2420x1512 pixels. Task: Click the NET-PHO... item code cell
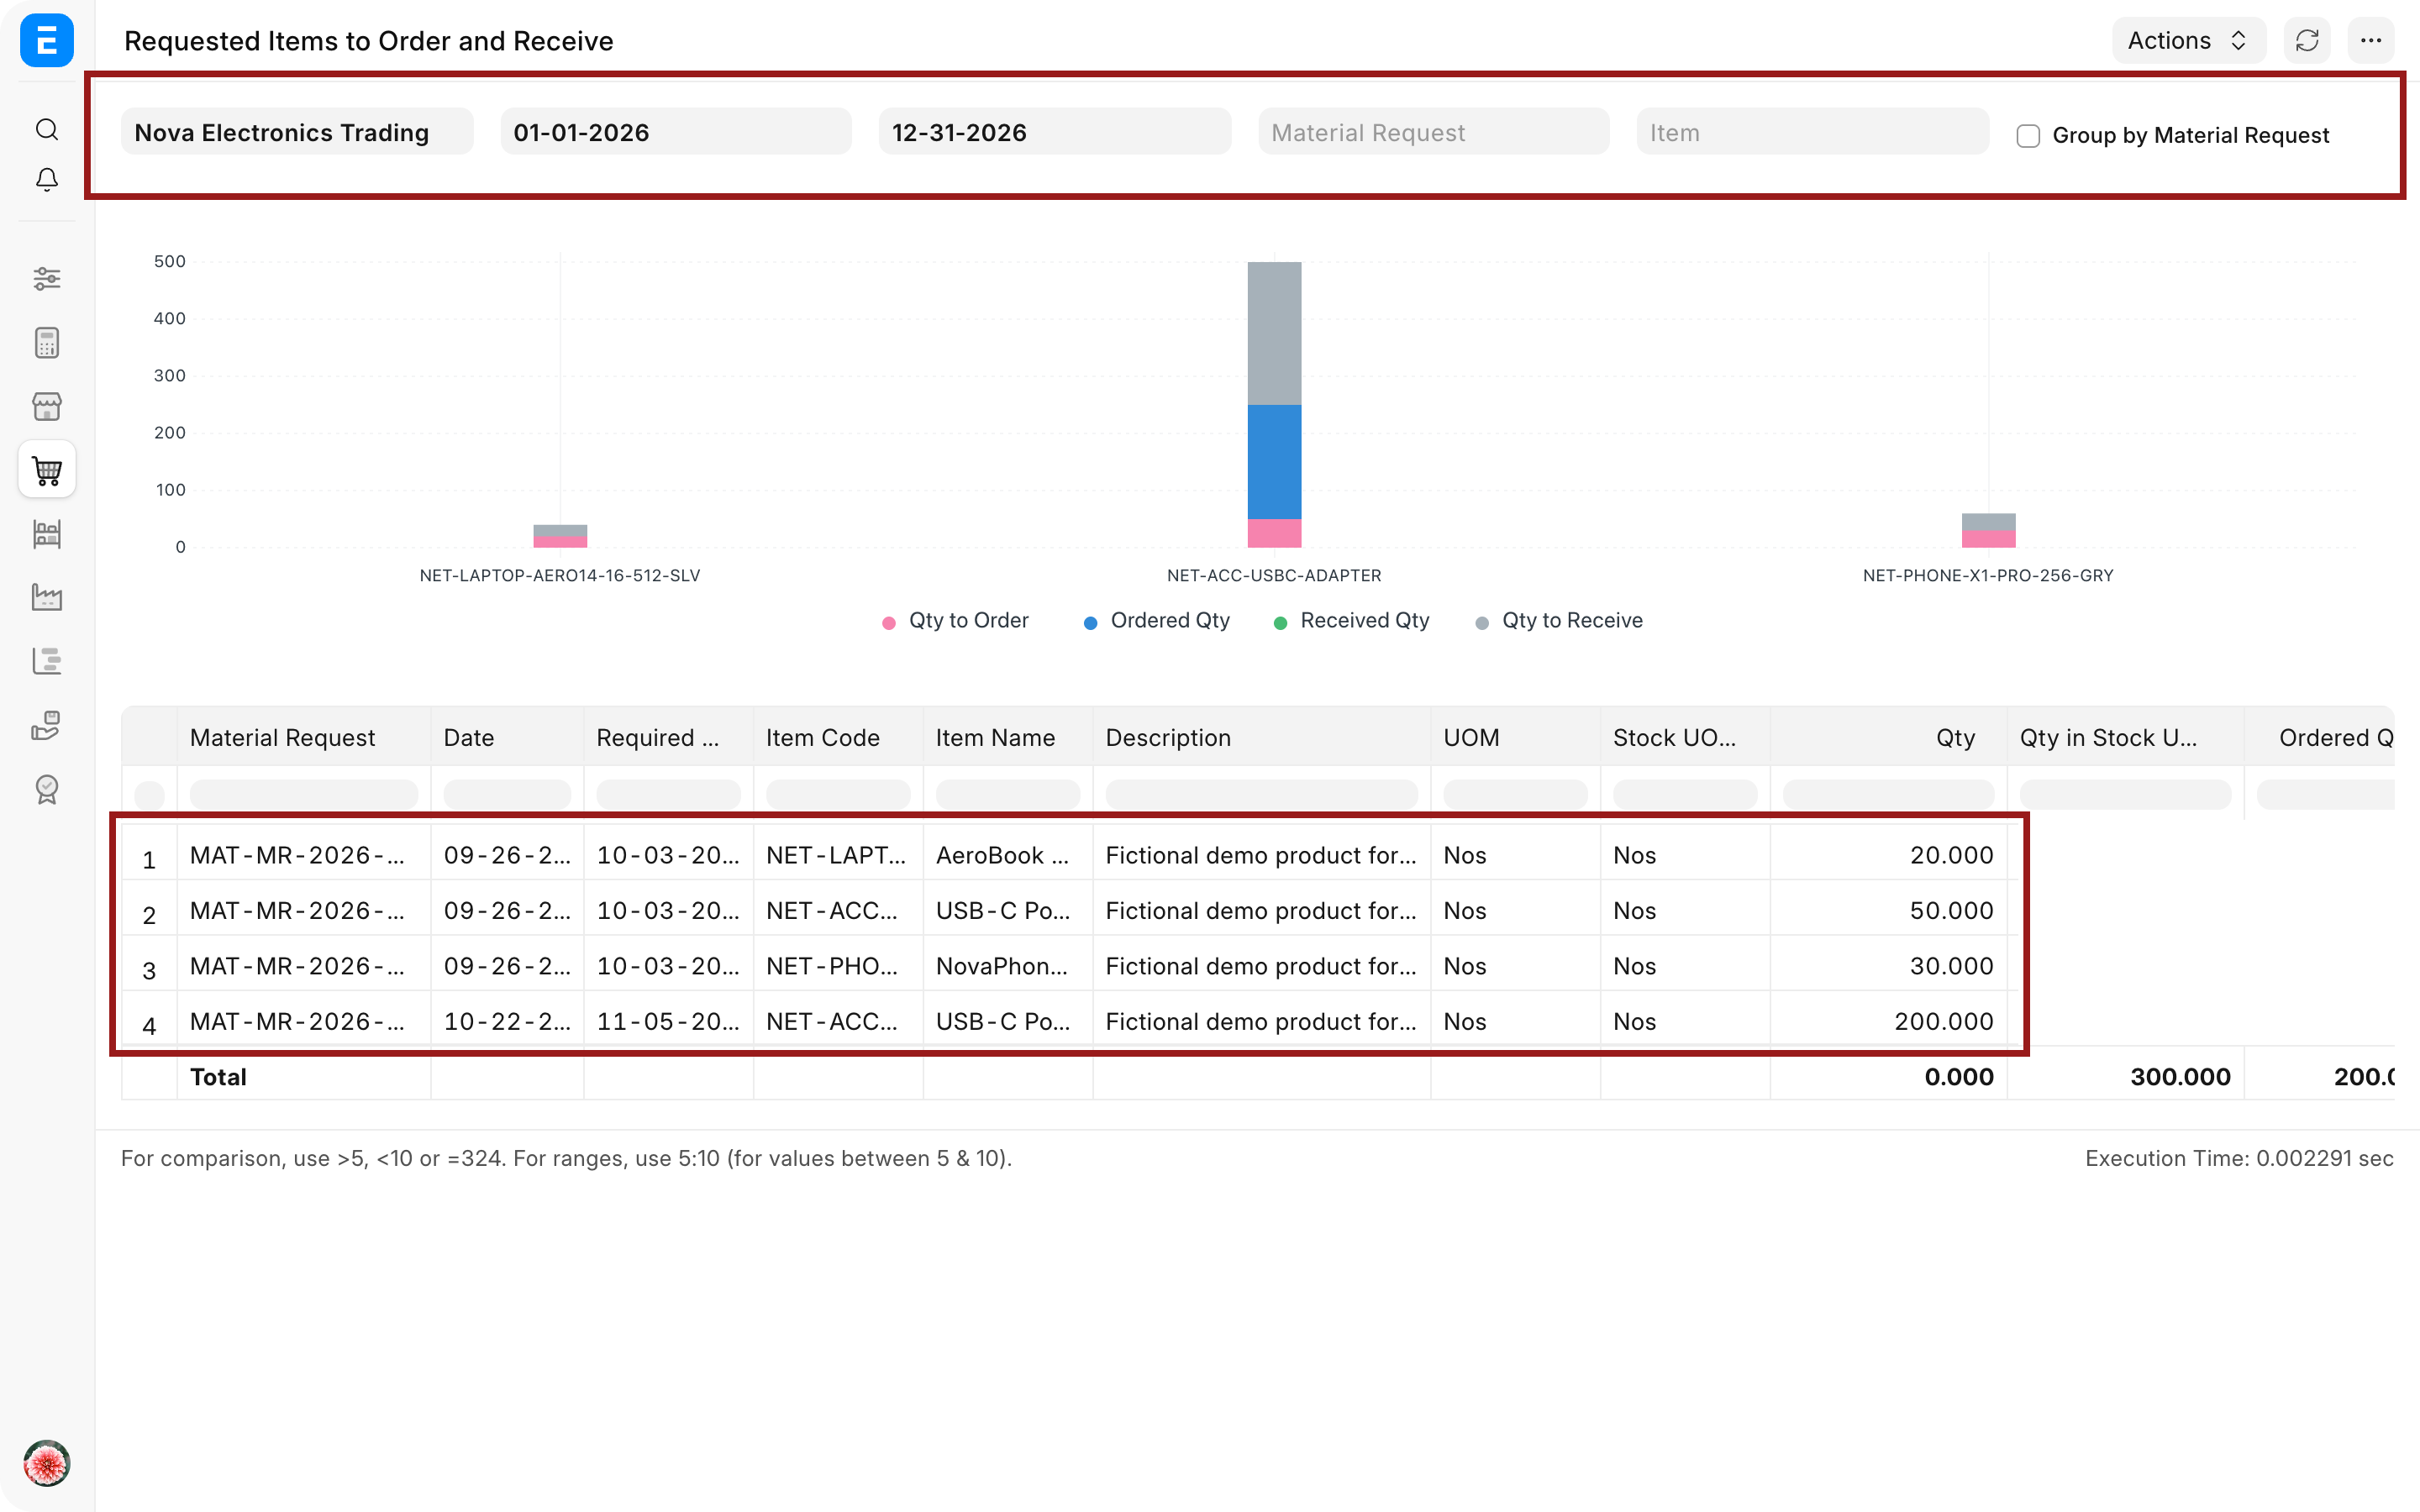(x=838, y=966)
